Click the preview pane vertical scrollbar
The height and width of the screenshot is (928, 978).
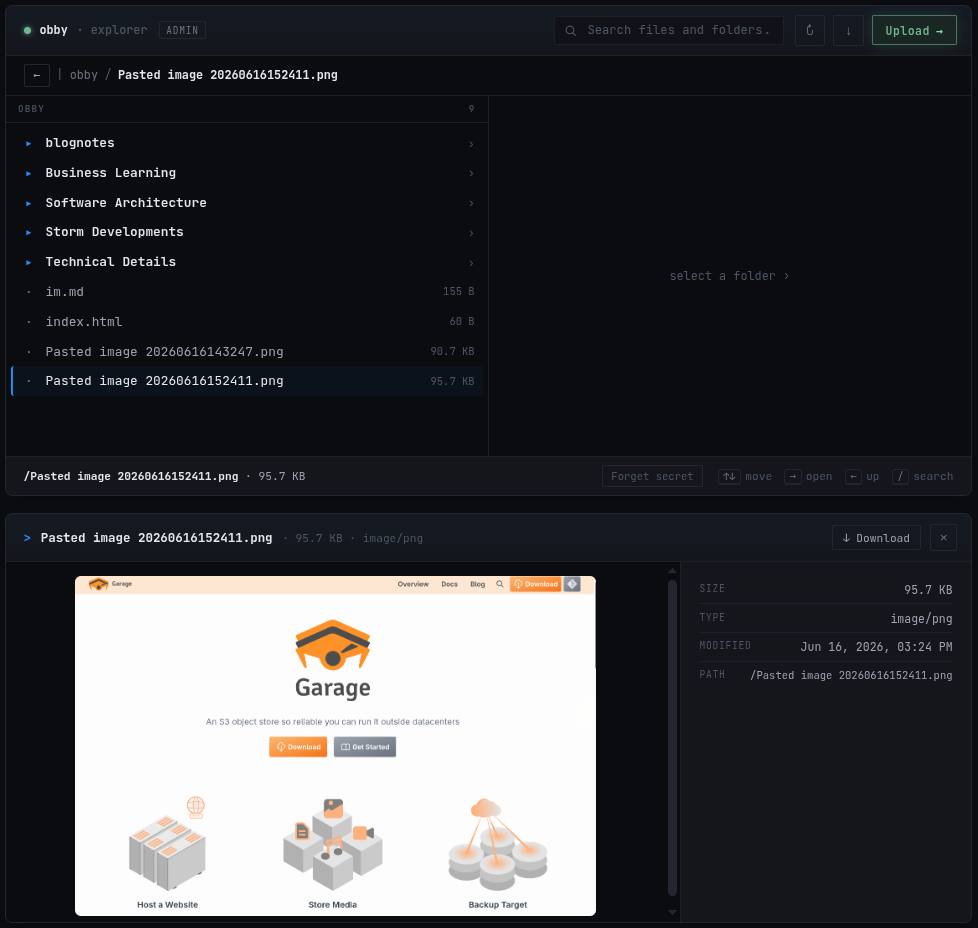(x=672, y=738)
